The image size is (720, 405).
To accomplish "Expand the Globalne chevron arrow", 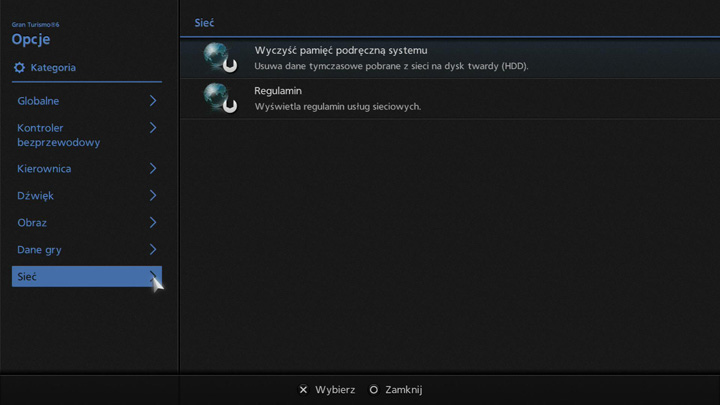I will (x=153, y=101).
